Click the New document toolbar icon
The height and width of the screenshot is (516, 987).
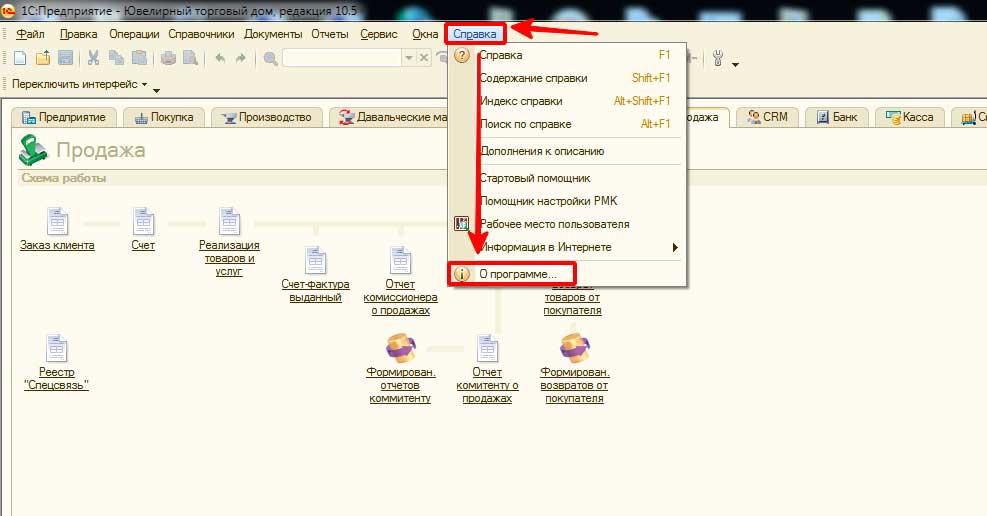20,59
